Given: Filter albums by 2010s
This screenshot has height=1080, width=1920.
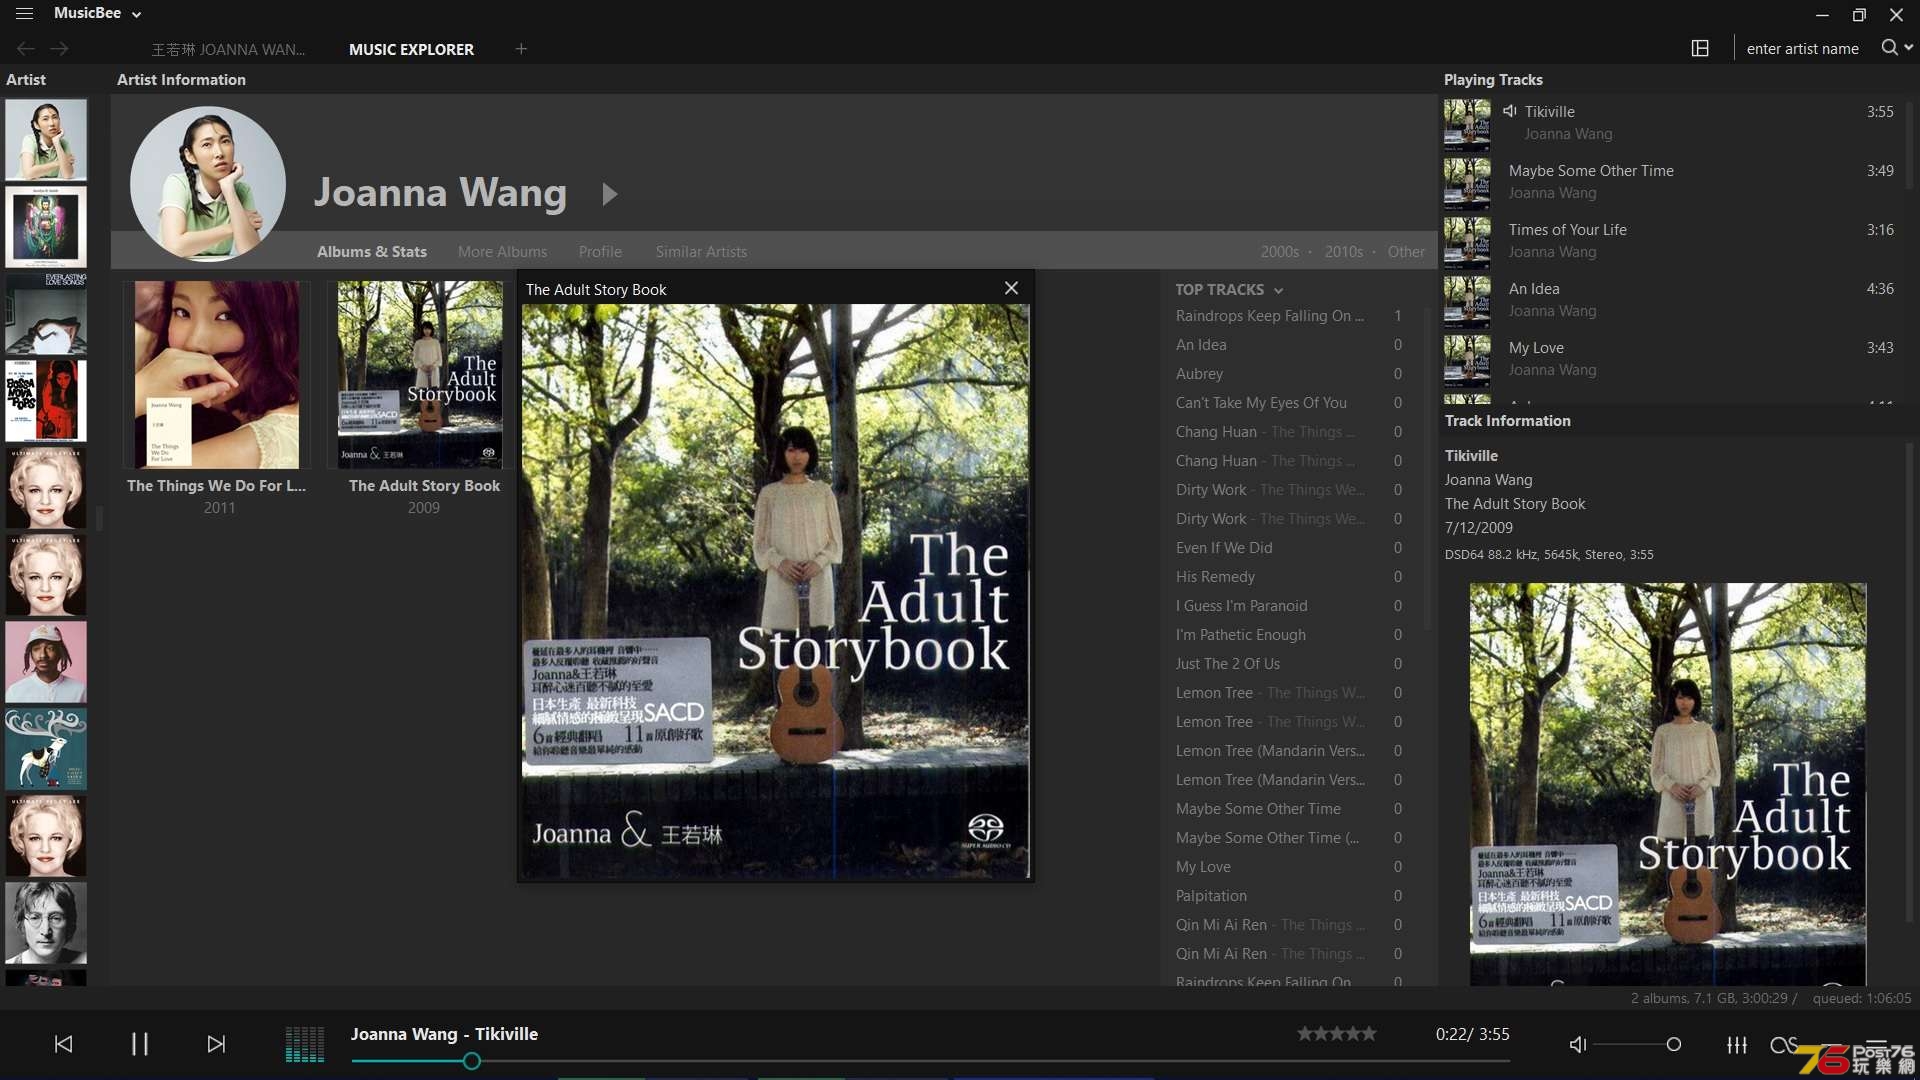Looking at the screenshot, I should pyautogui.click(x=1344, y=252).
